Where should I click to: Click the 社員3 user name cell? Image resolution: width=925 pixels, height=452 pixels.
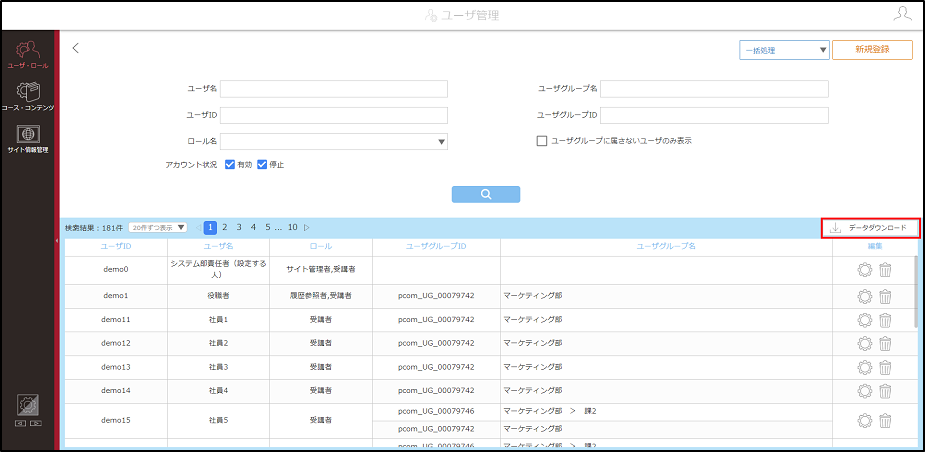(x=218, y=367)
